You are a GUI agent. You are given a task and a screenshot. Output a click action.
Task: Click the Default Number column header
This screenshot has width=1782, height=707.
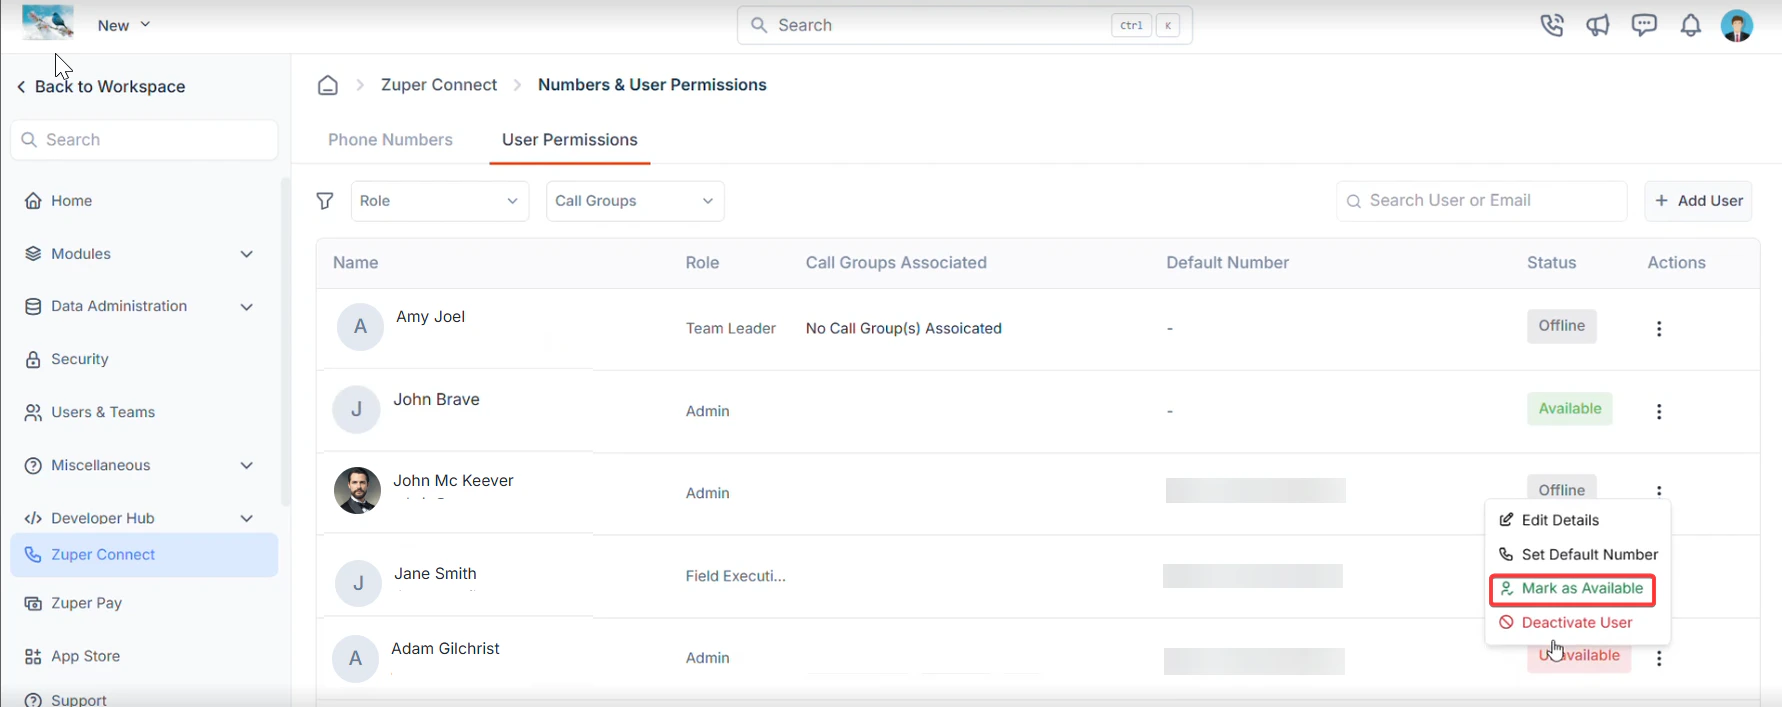click(1227, 263)
